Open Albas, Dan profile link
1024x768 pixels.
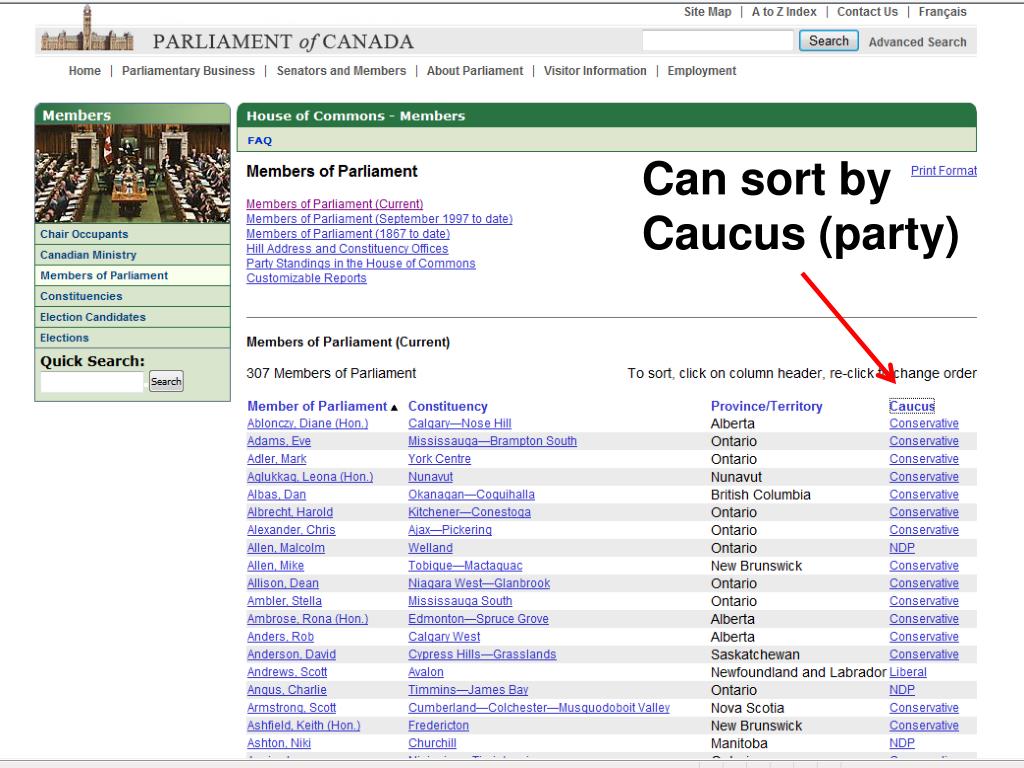click(276, 494)
